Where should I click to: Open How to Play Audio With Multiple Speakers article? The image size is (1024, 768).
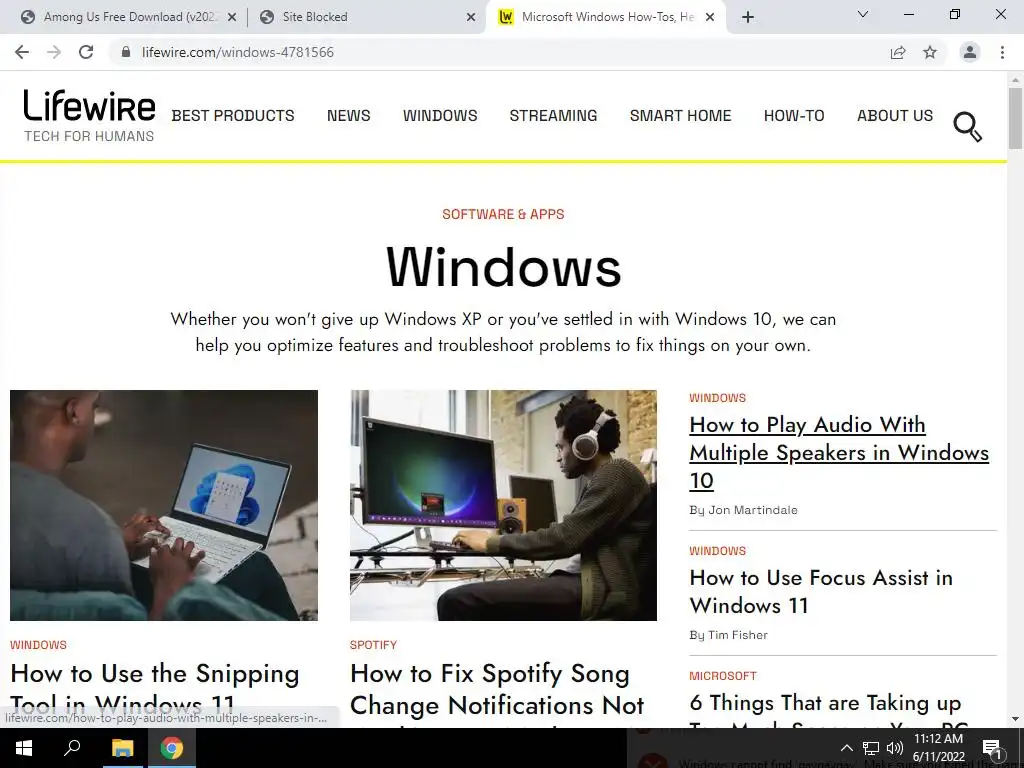(x=839, y=453)
